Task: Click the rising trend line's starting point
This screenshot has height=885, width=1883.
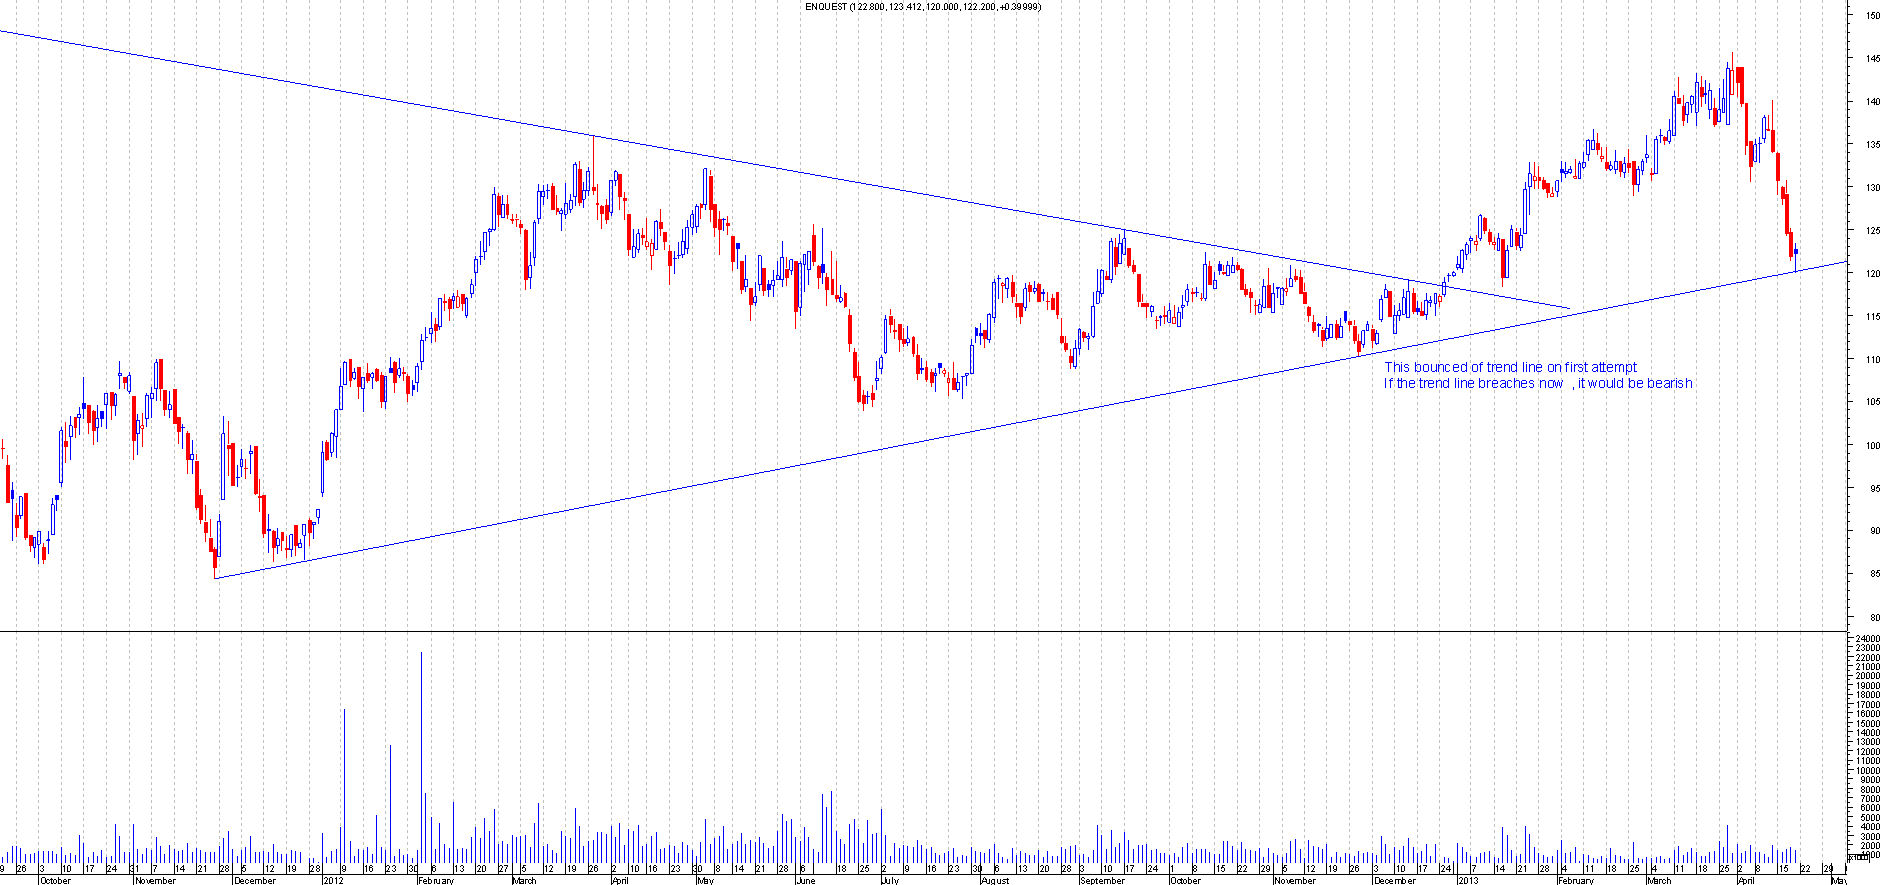Action: [216, 577]
